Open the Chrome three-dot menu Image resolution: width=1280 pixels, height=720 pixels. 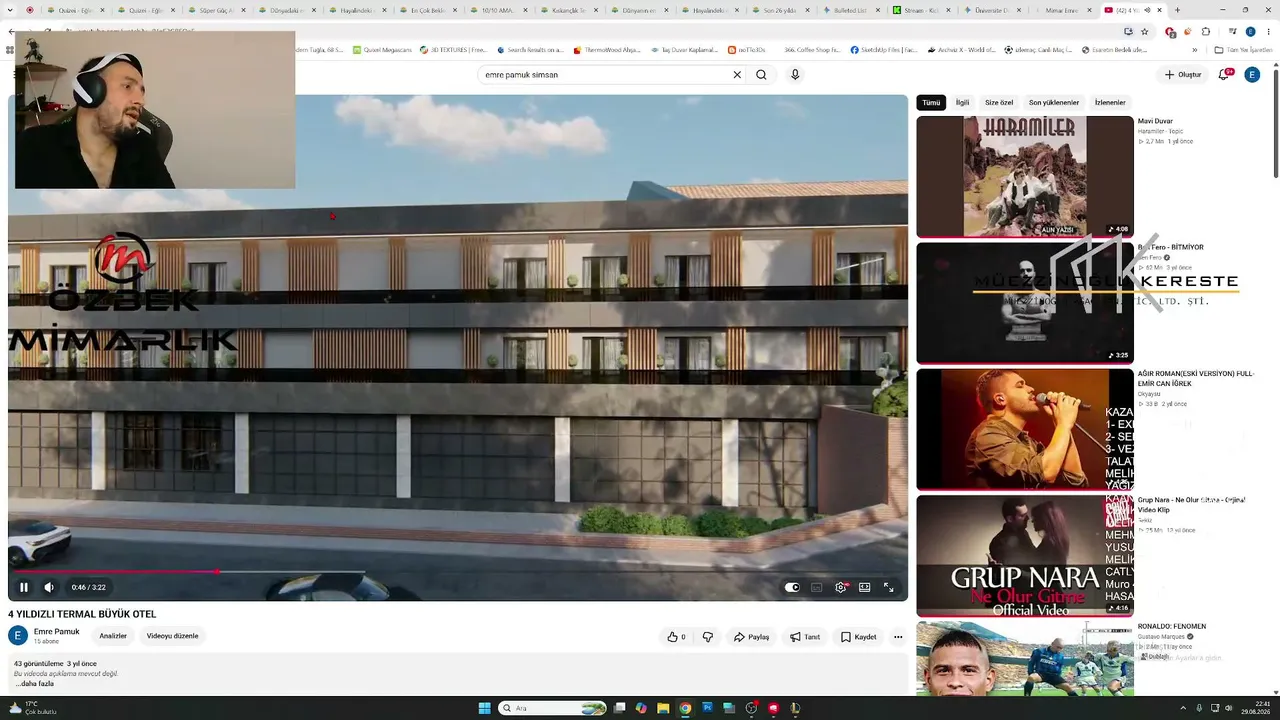click(x=1268, y=32)
